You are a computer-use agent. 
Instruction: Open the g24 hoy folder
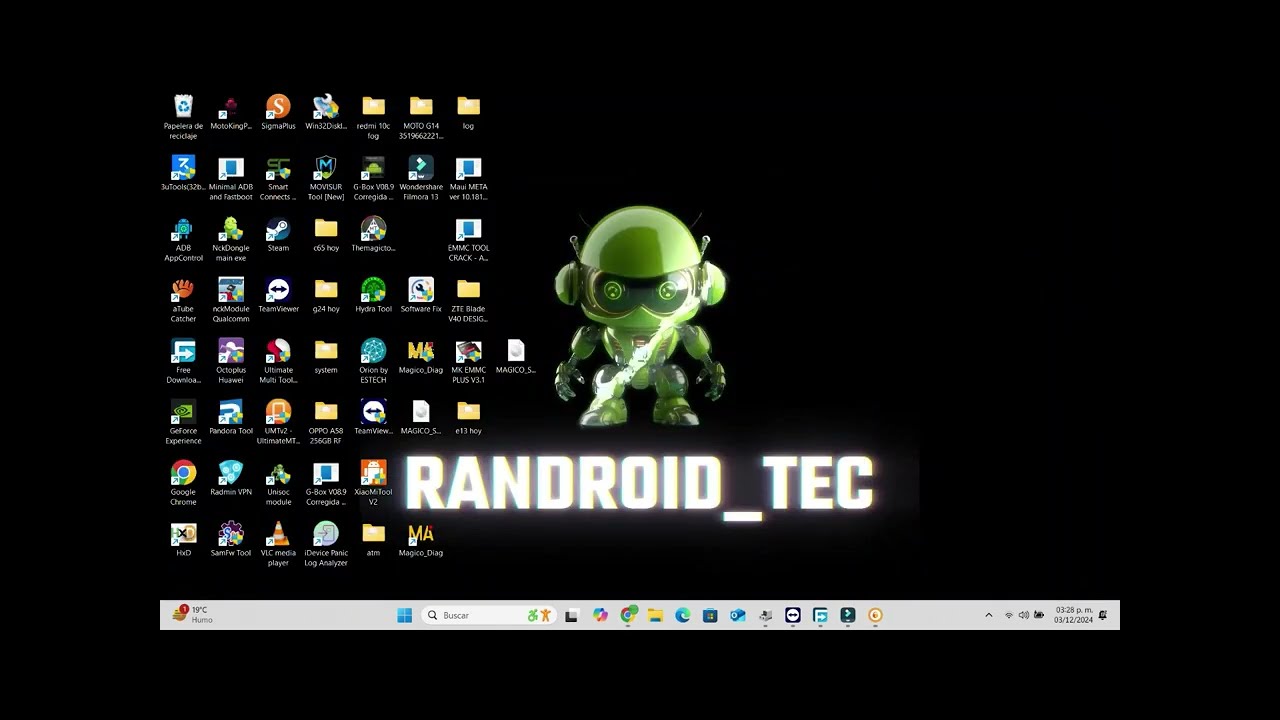pos(326,295)
